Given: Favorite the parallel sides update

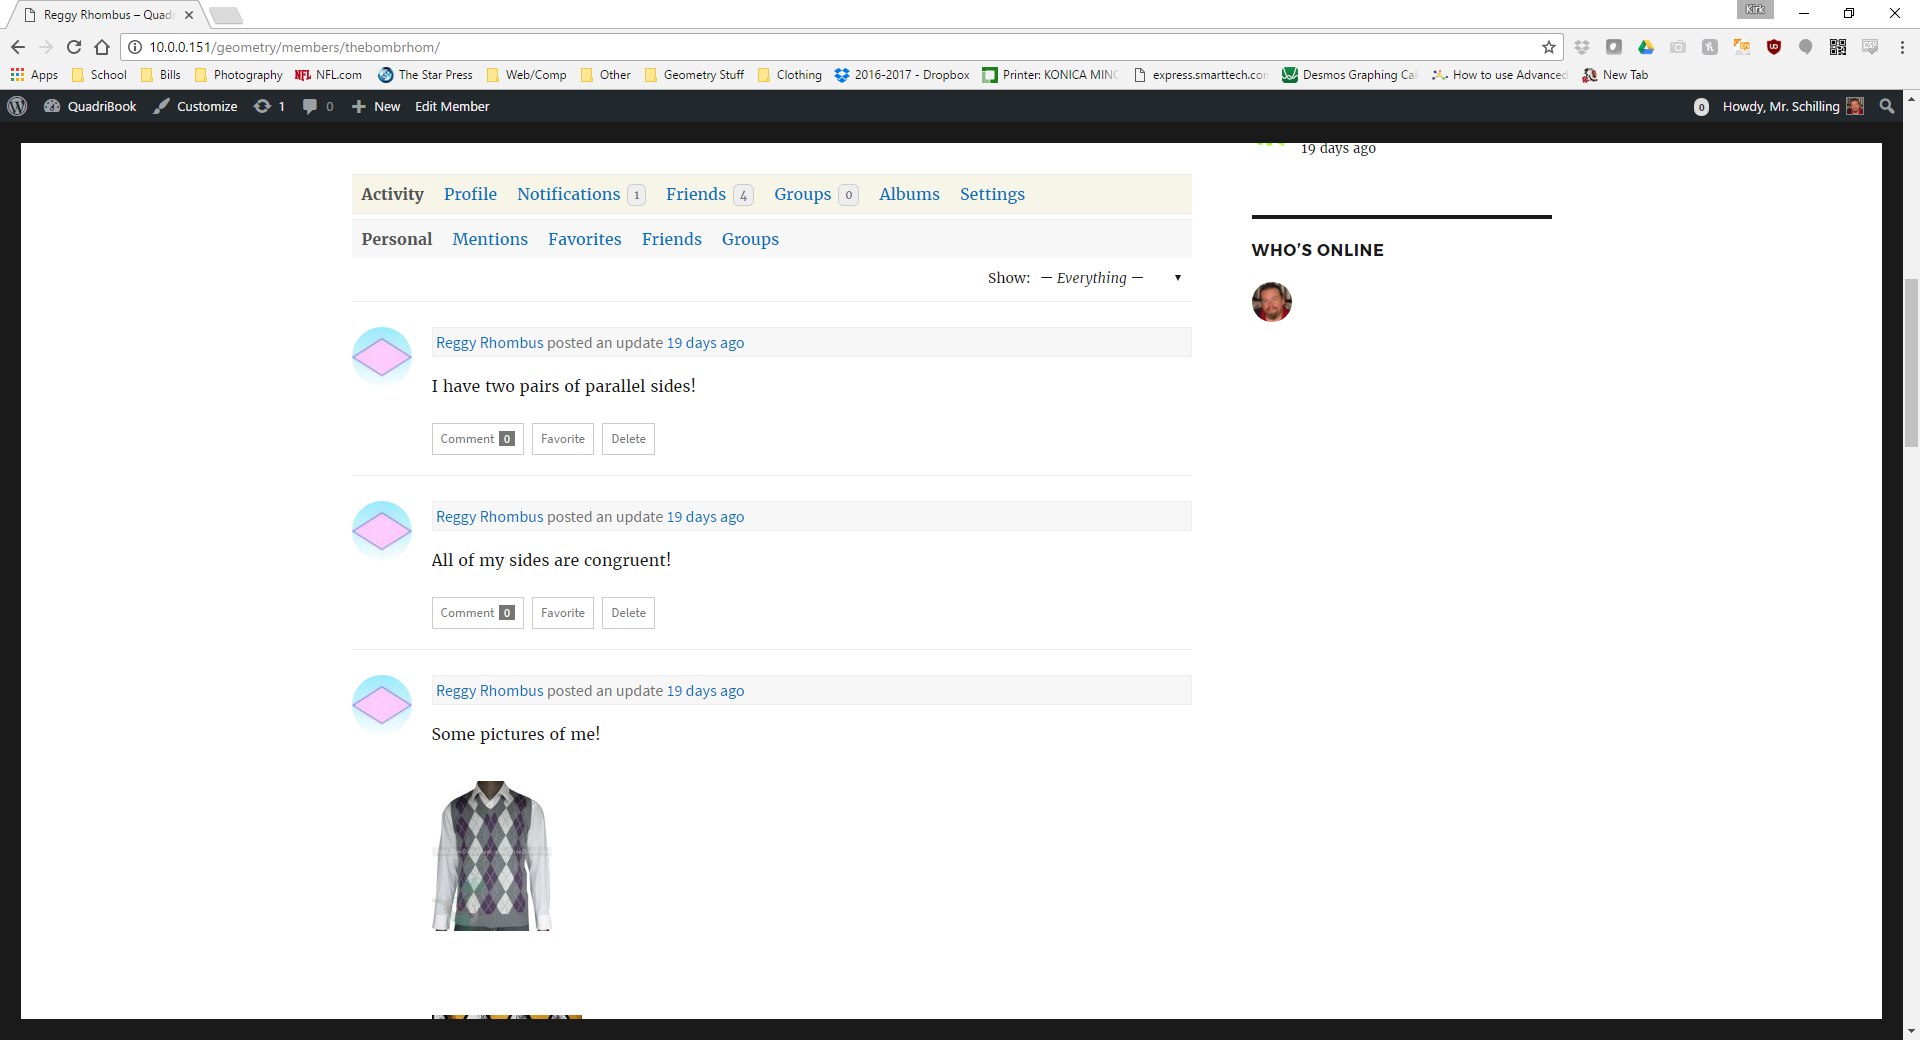Looking at the screenshot, I should tap(562, 439).
